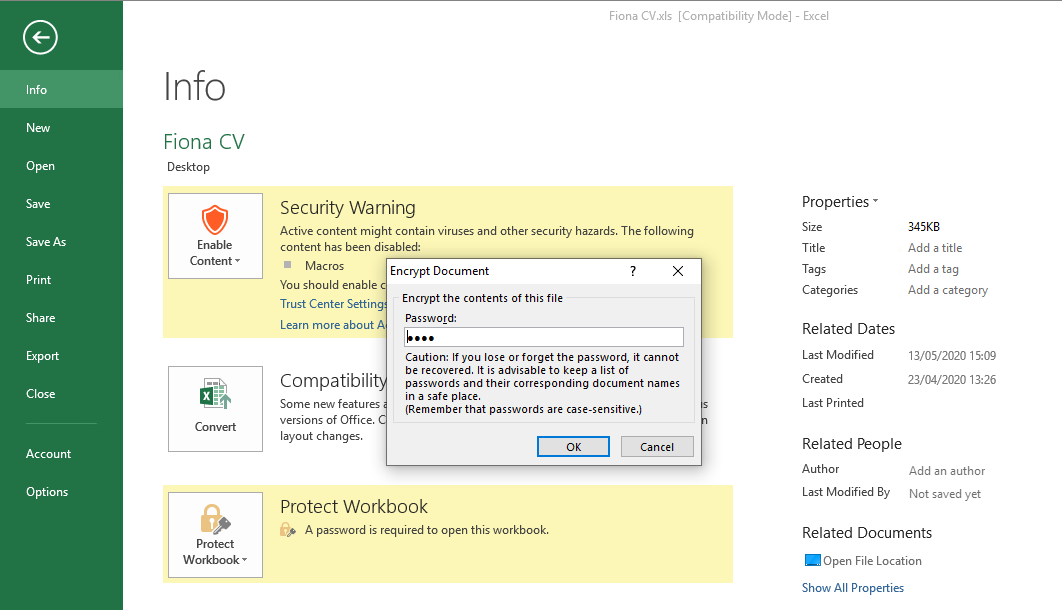Click the Security Warning heading
This screenshot has height=610, width=1062.
click(x=347, y=208)
